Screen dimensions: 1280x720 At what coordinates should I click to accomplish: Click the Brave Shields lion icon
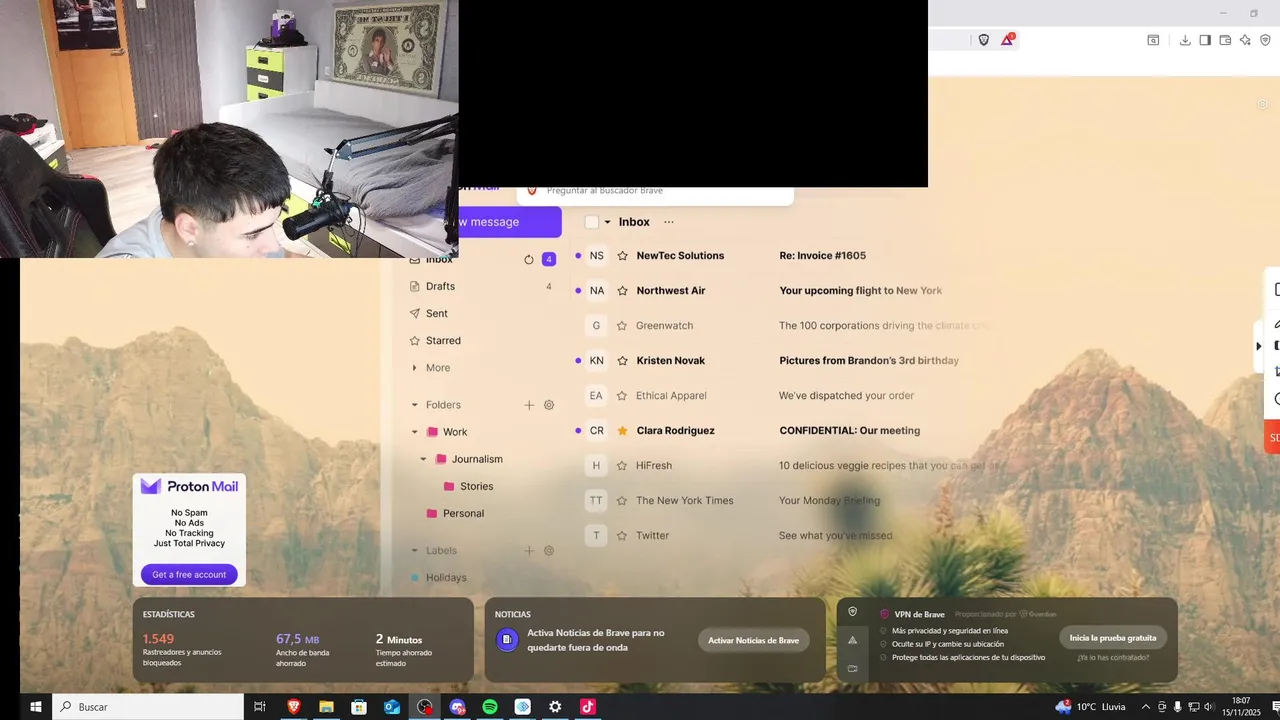pyautogui.click(x=984, y=40)
